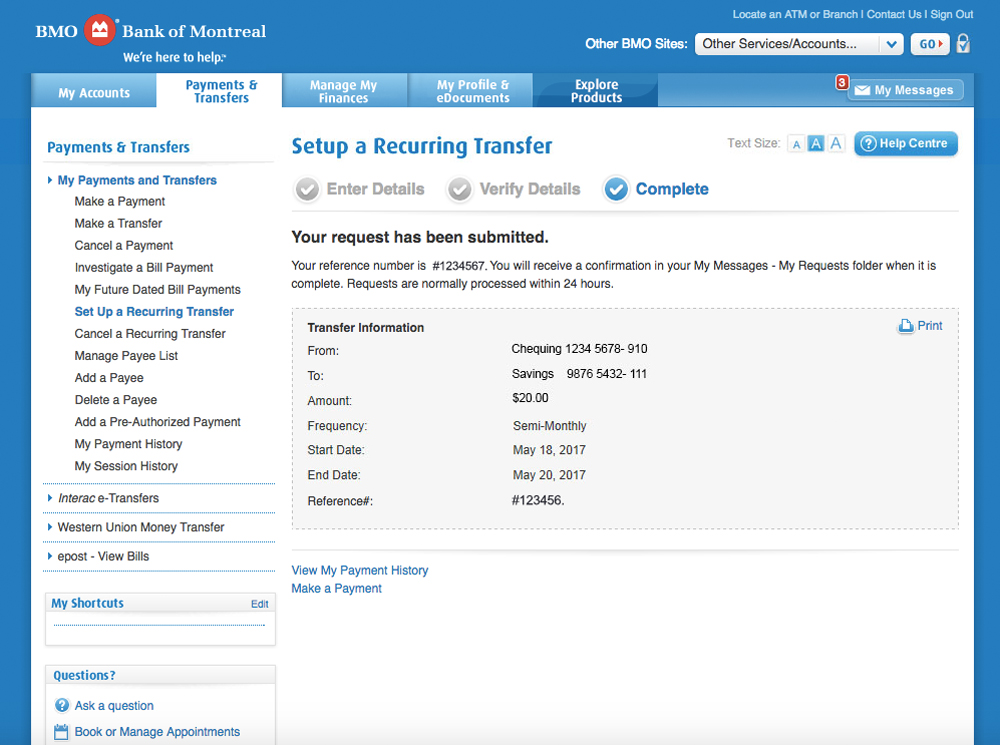This screenshot has height=745, width=1000.
Task: Open the Other Services/Accounts dropdown
Action: (x=797, y=44)
